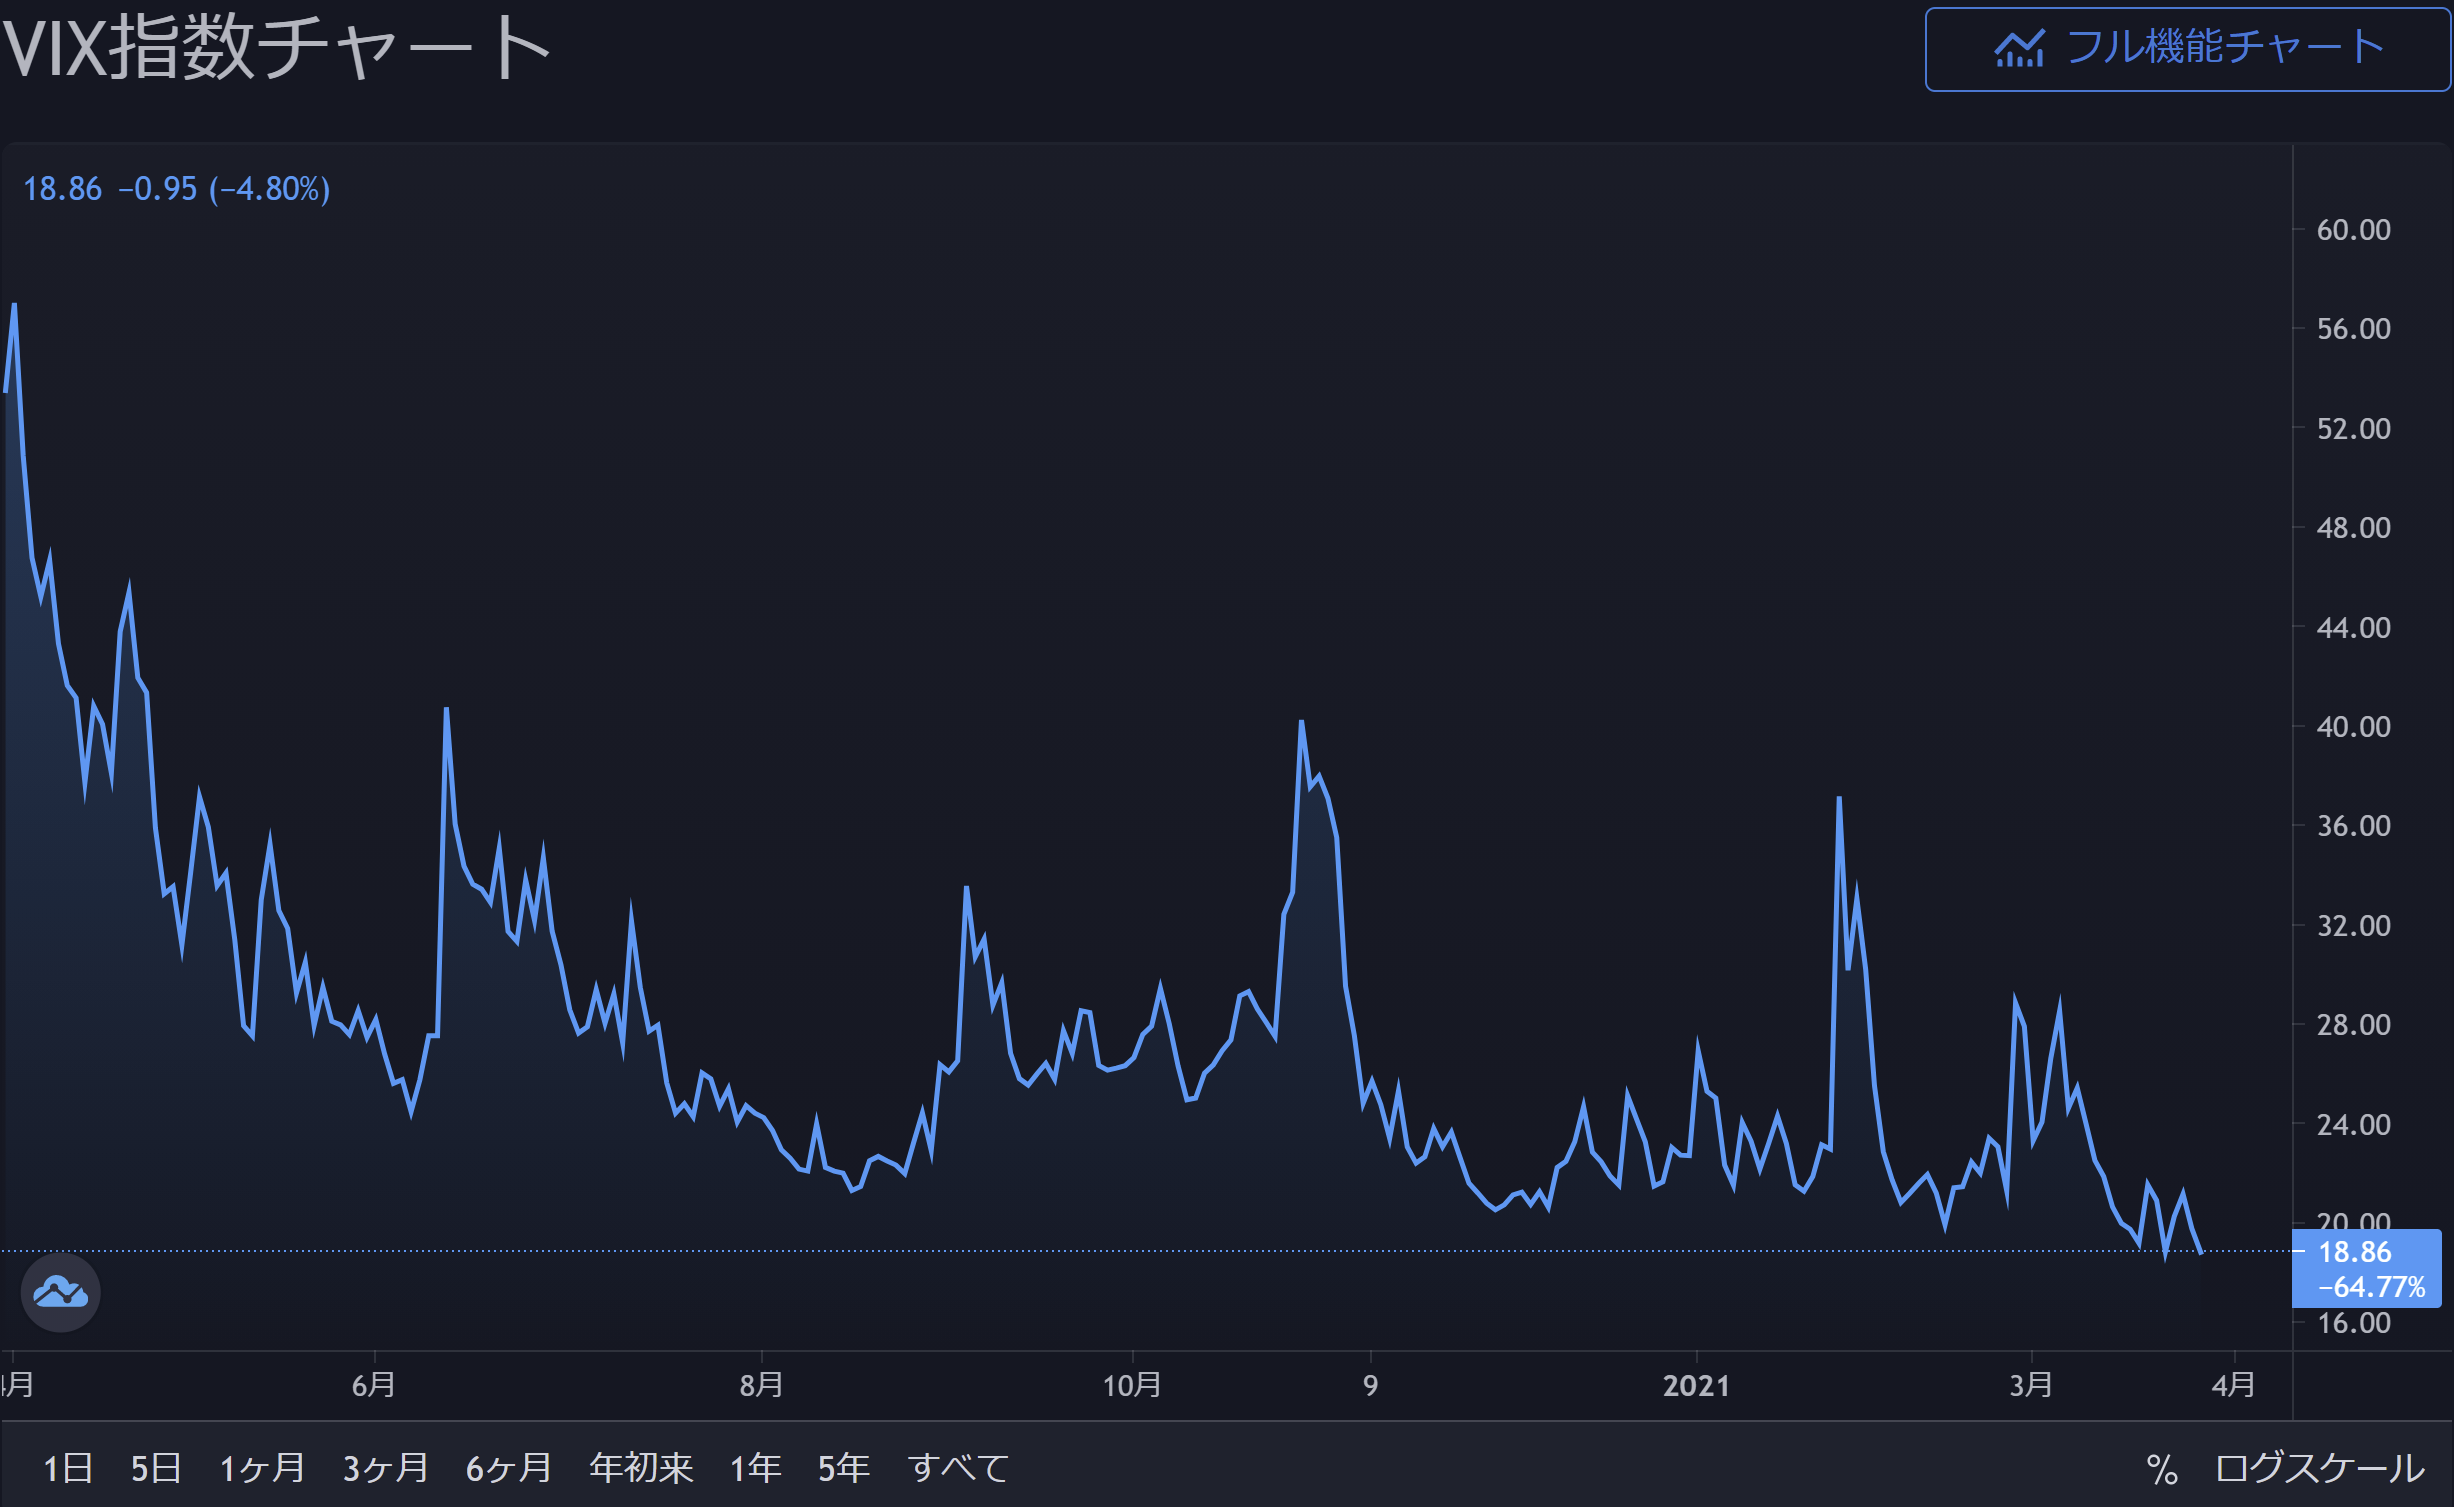Show the 1年 range
Viewport: 2454px width, 1507px height.
click(755, 1468)
